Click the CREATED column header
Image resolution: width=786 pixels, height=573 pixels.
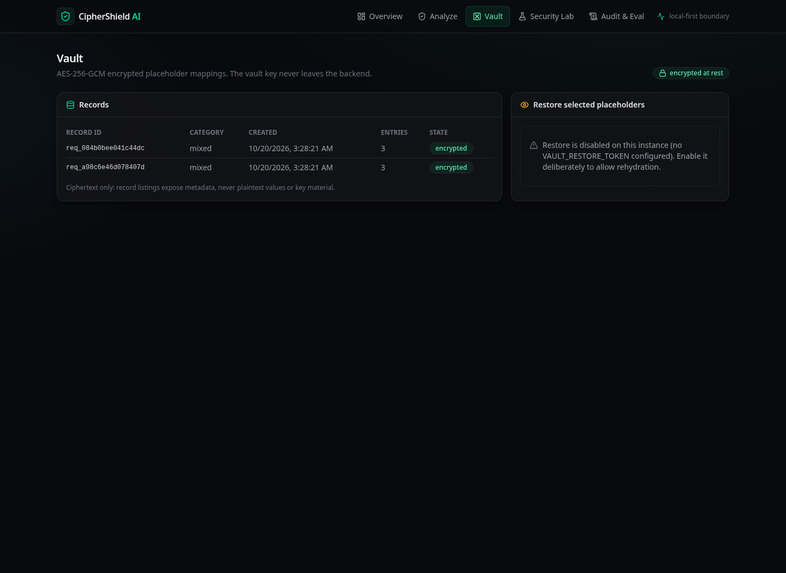[x=263, y=132]
